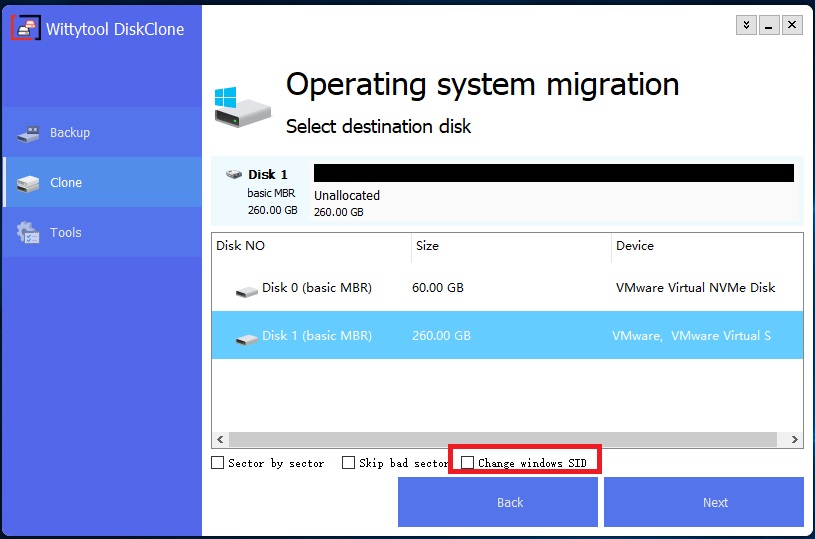
Task: Open the Backup tab
Action: coord(102,133)
